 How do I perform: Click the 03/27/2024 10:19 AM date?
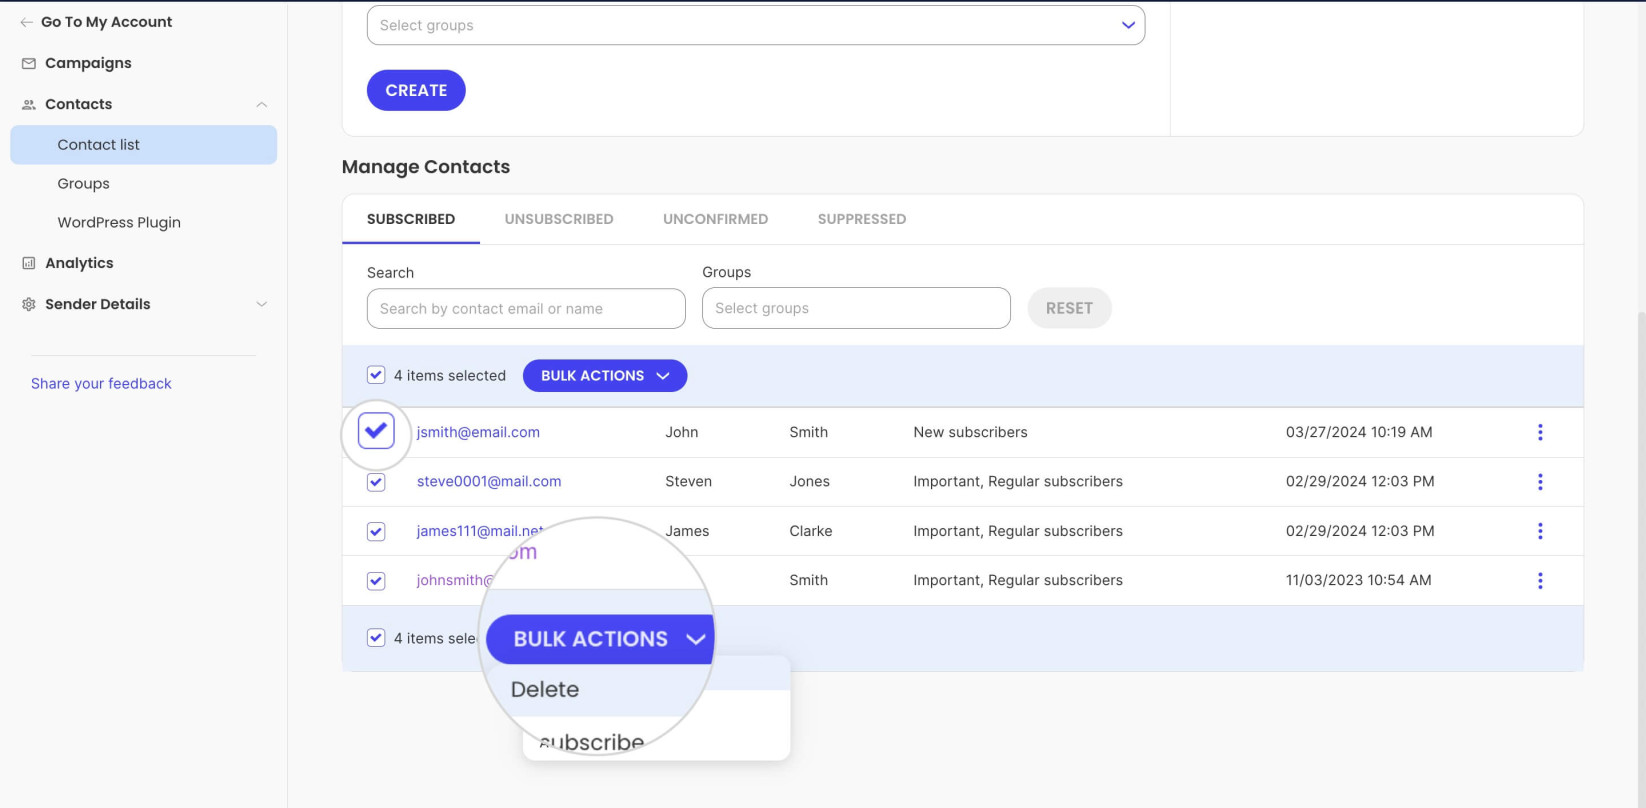click(x=1359, y=432)
